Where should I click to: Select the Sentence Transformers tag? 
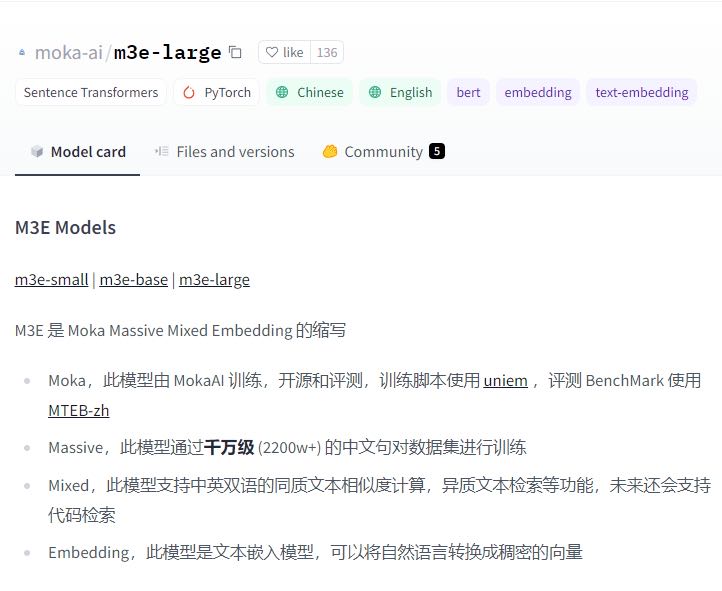coord(91,92)
